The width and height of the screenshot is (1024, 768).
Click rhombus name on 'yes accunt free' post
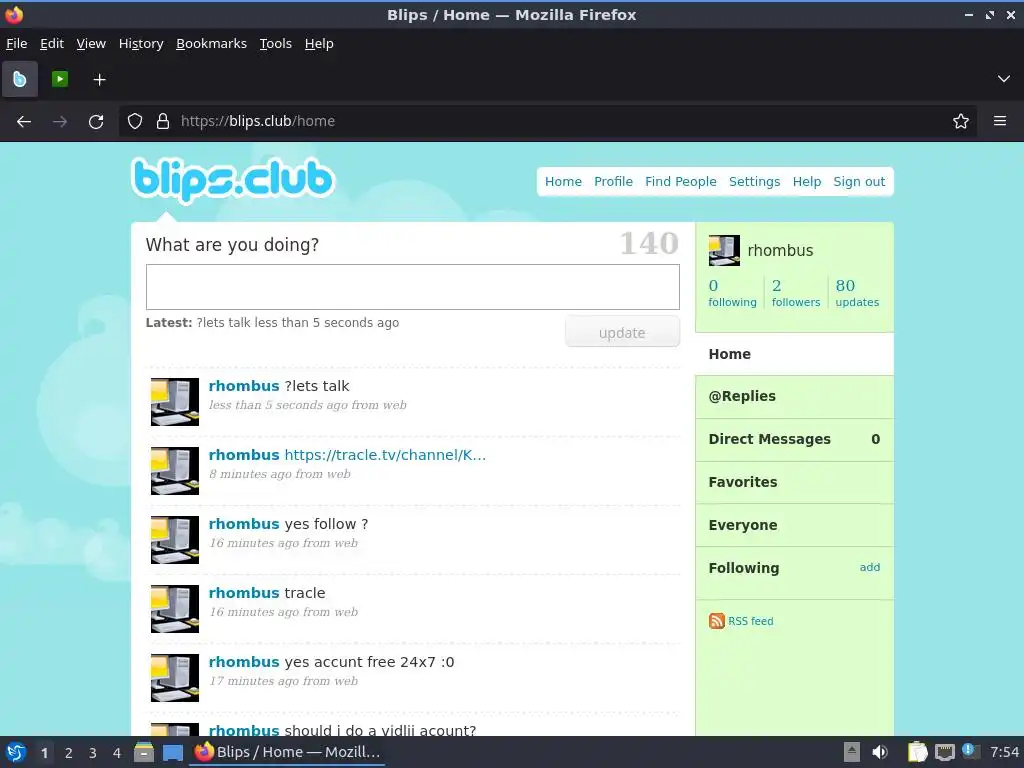(244, 662)
